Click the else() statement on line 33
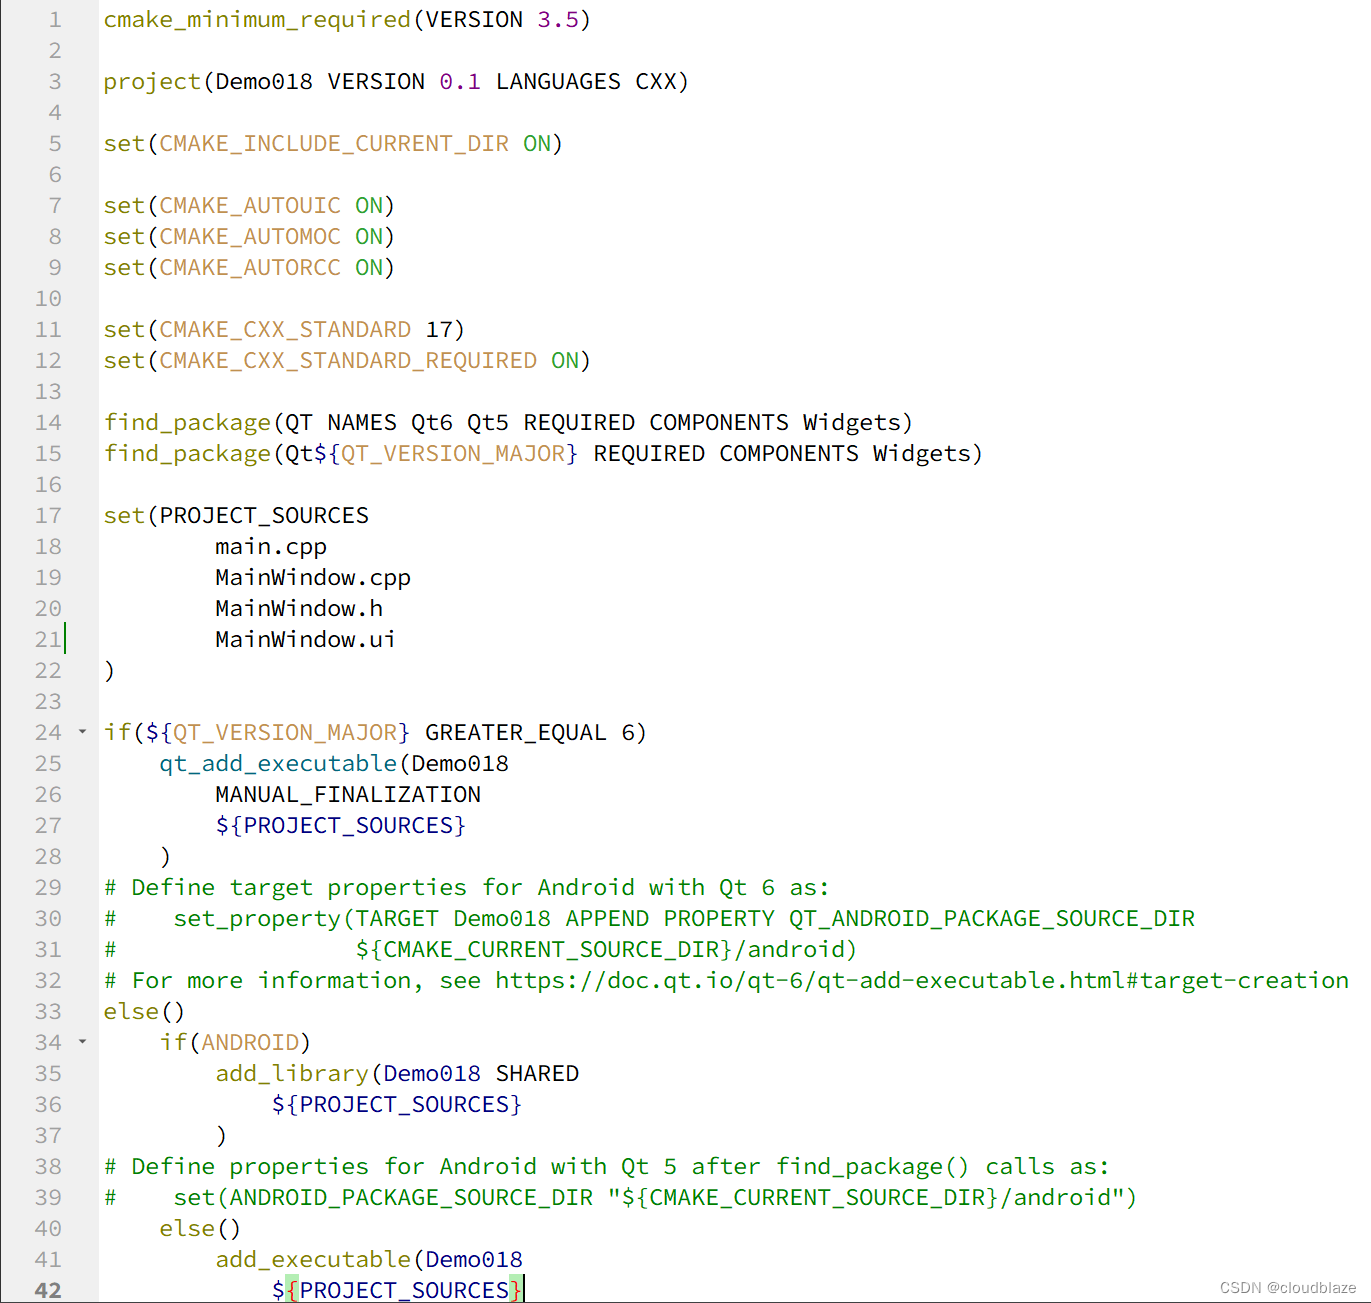This screenshot has height=1303, width=1371. tap(145, 1012)
